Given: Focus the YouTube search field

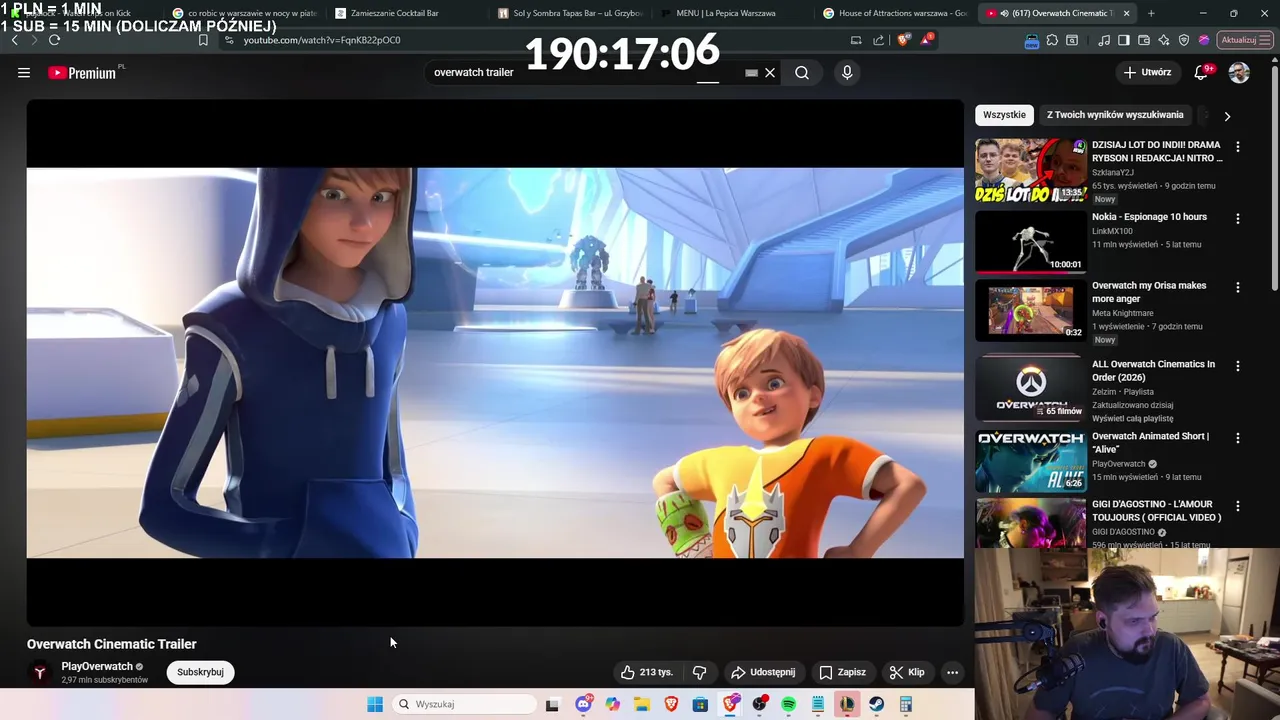Looking at the screenshot, I should (585, 72).
